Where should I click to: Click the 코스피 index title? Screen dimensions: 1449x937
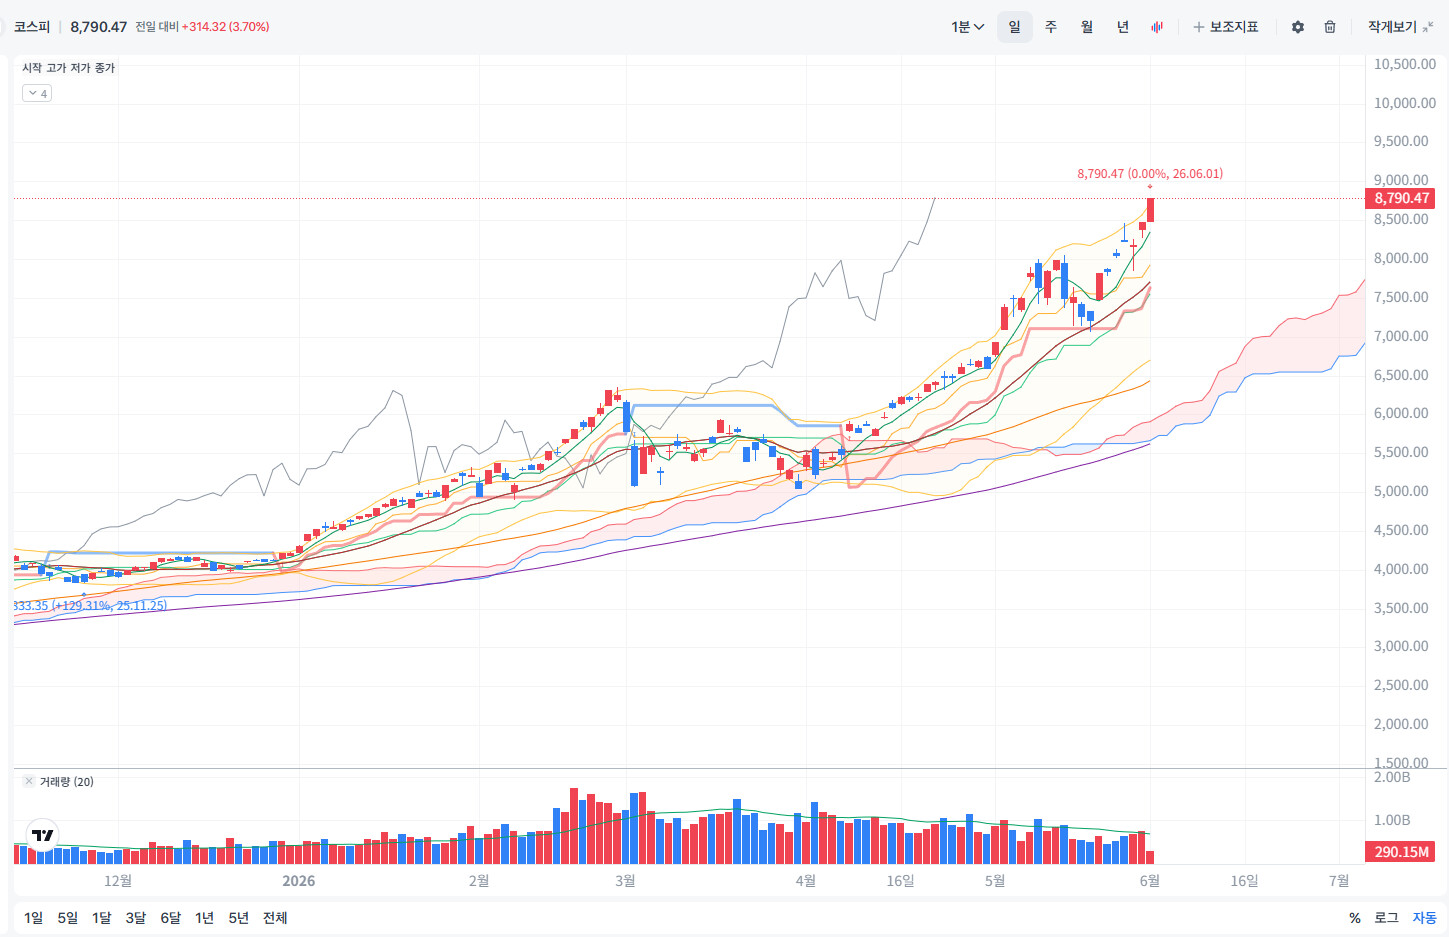pos(32,27)
